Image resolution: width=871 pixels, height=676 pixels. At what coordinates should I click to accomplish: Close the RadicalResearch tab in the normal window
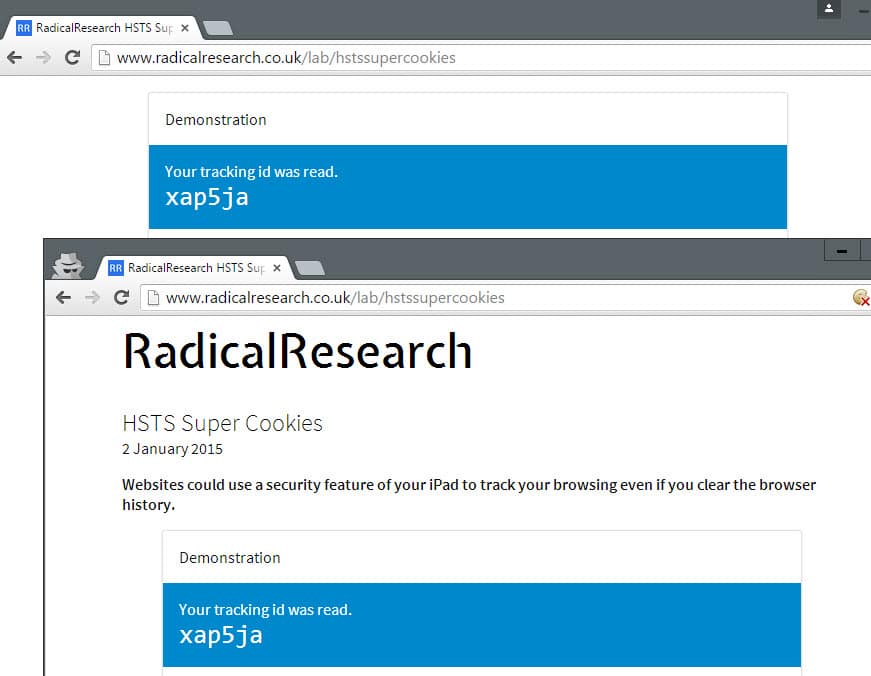(185, 28)
